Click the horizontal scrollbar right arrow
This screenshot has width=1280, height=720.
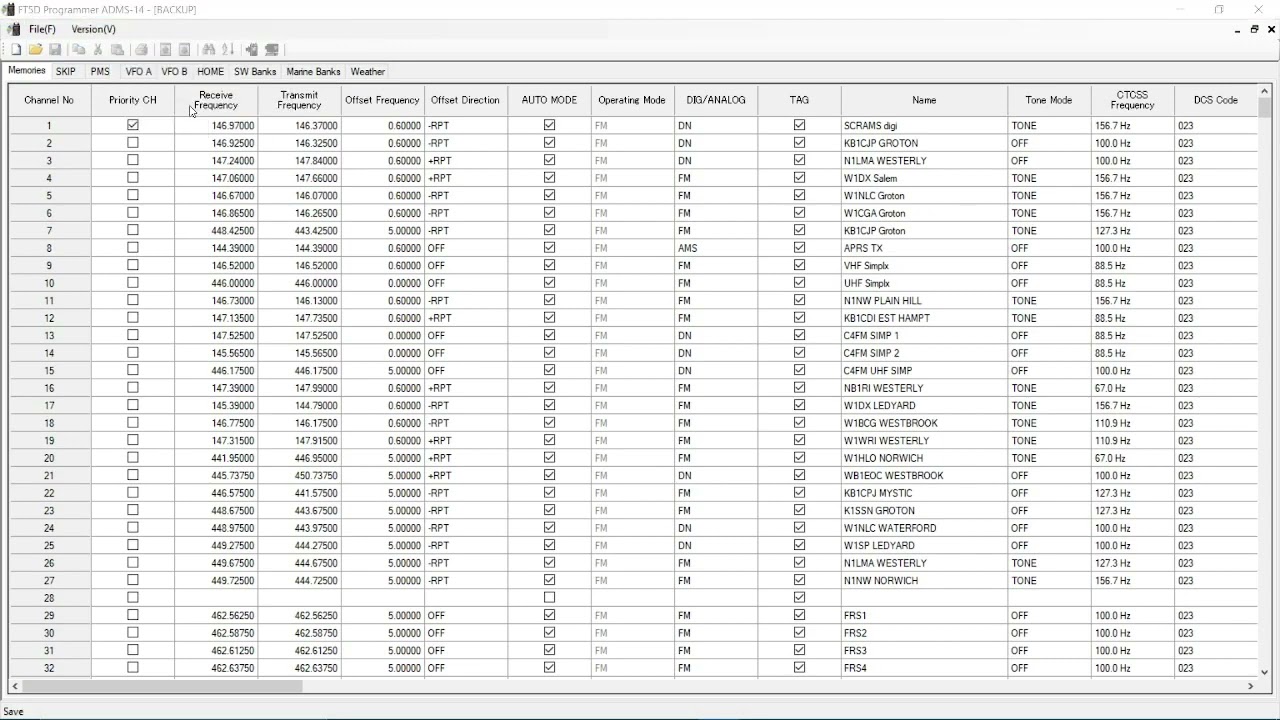[x=1250, y=686]
